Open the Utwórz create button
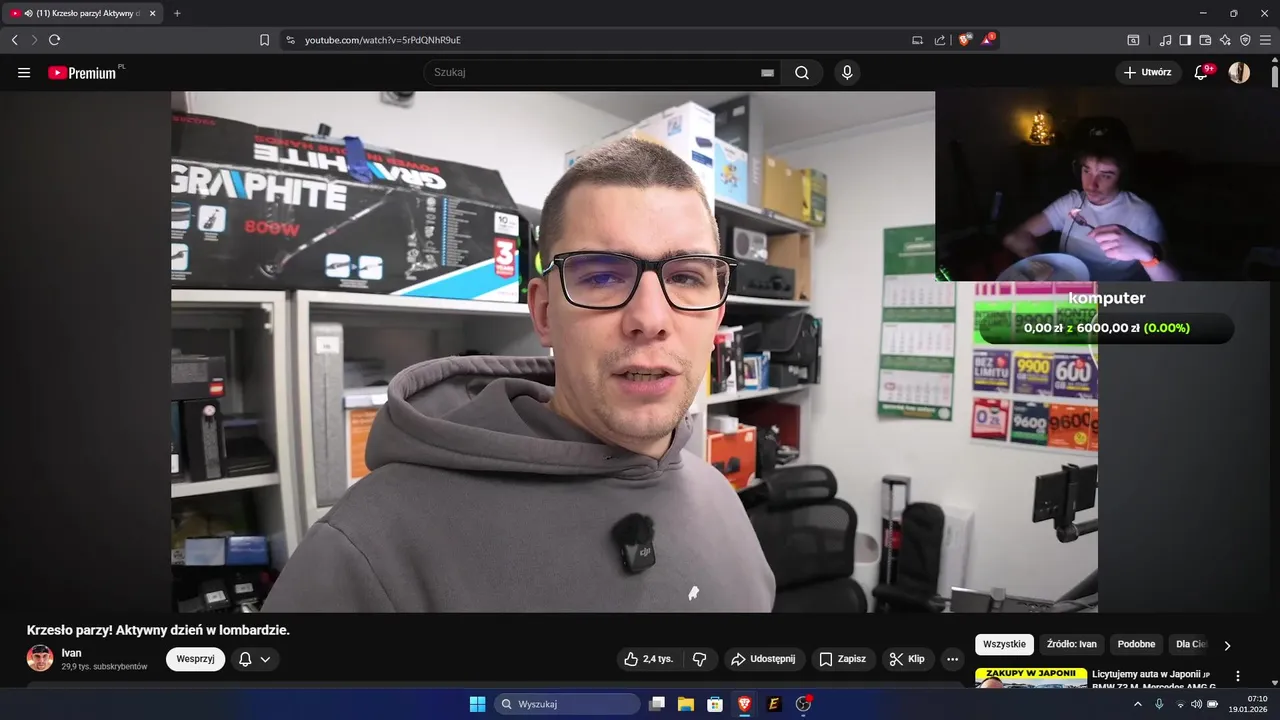This screenshot has height=720, width=1280. pos(1147,72)
